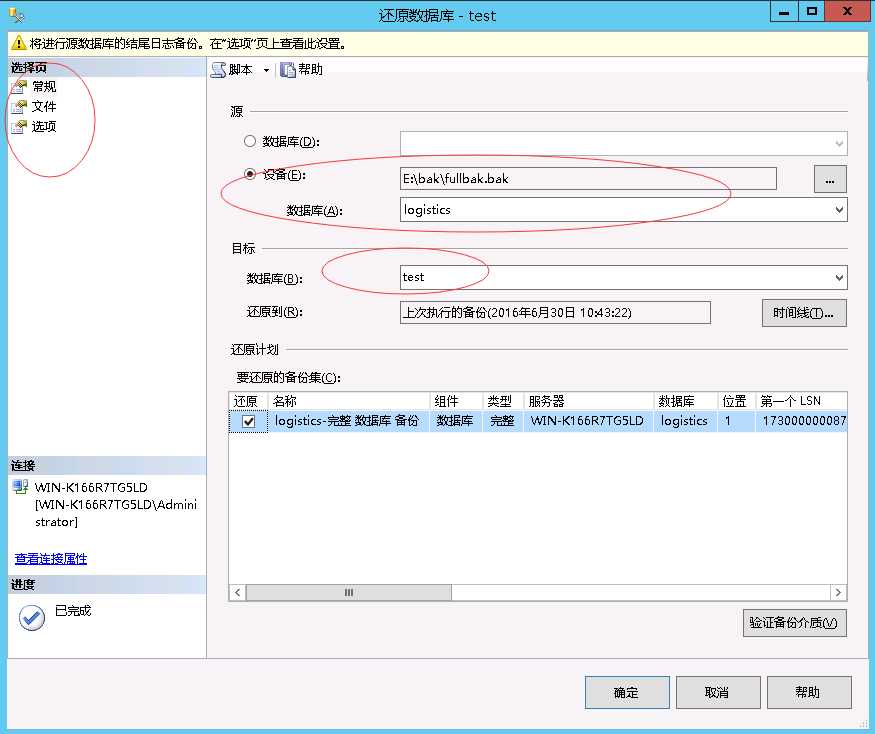Click the window title bar app icon
The image size is (875, 734).
click(x=16, y=15)
